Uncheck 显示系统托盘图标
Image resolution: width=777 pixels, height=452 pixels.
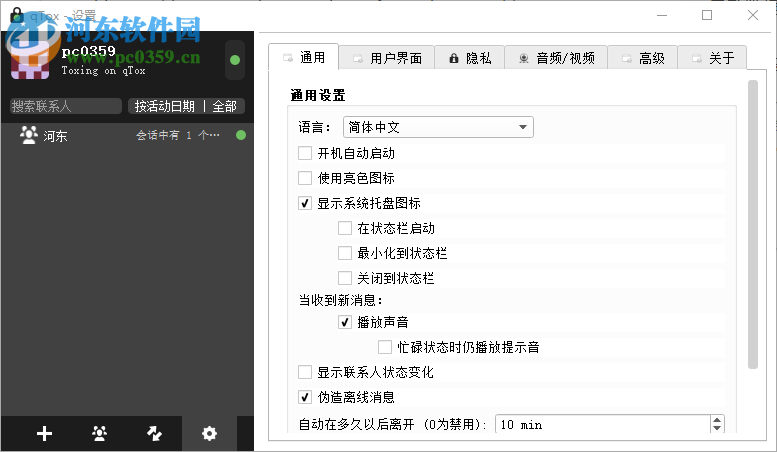[x=305, y=203]
